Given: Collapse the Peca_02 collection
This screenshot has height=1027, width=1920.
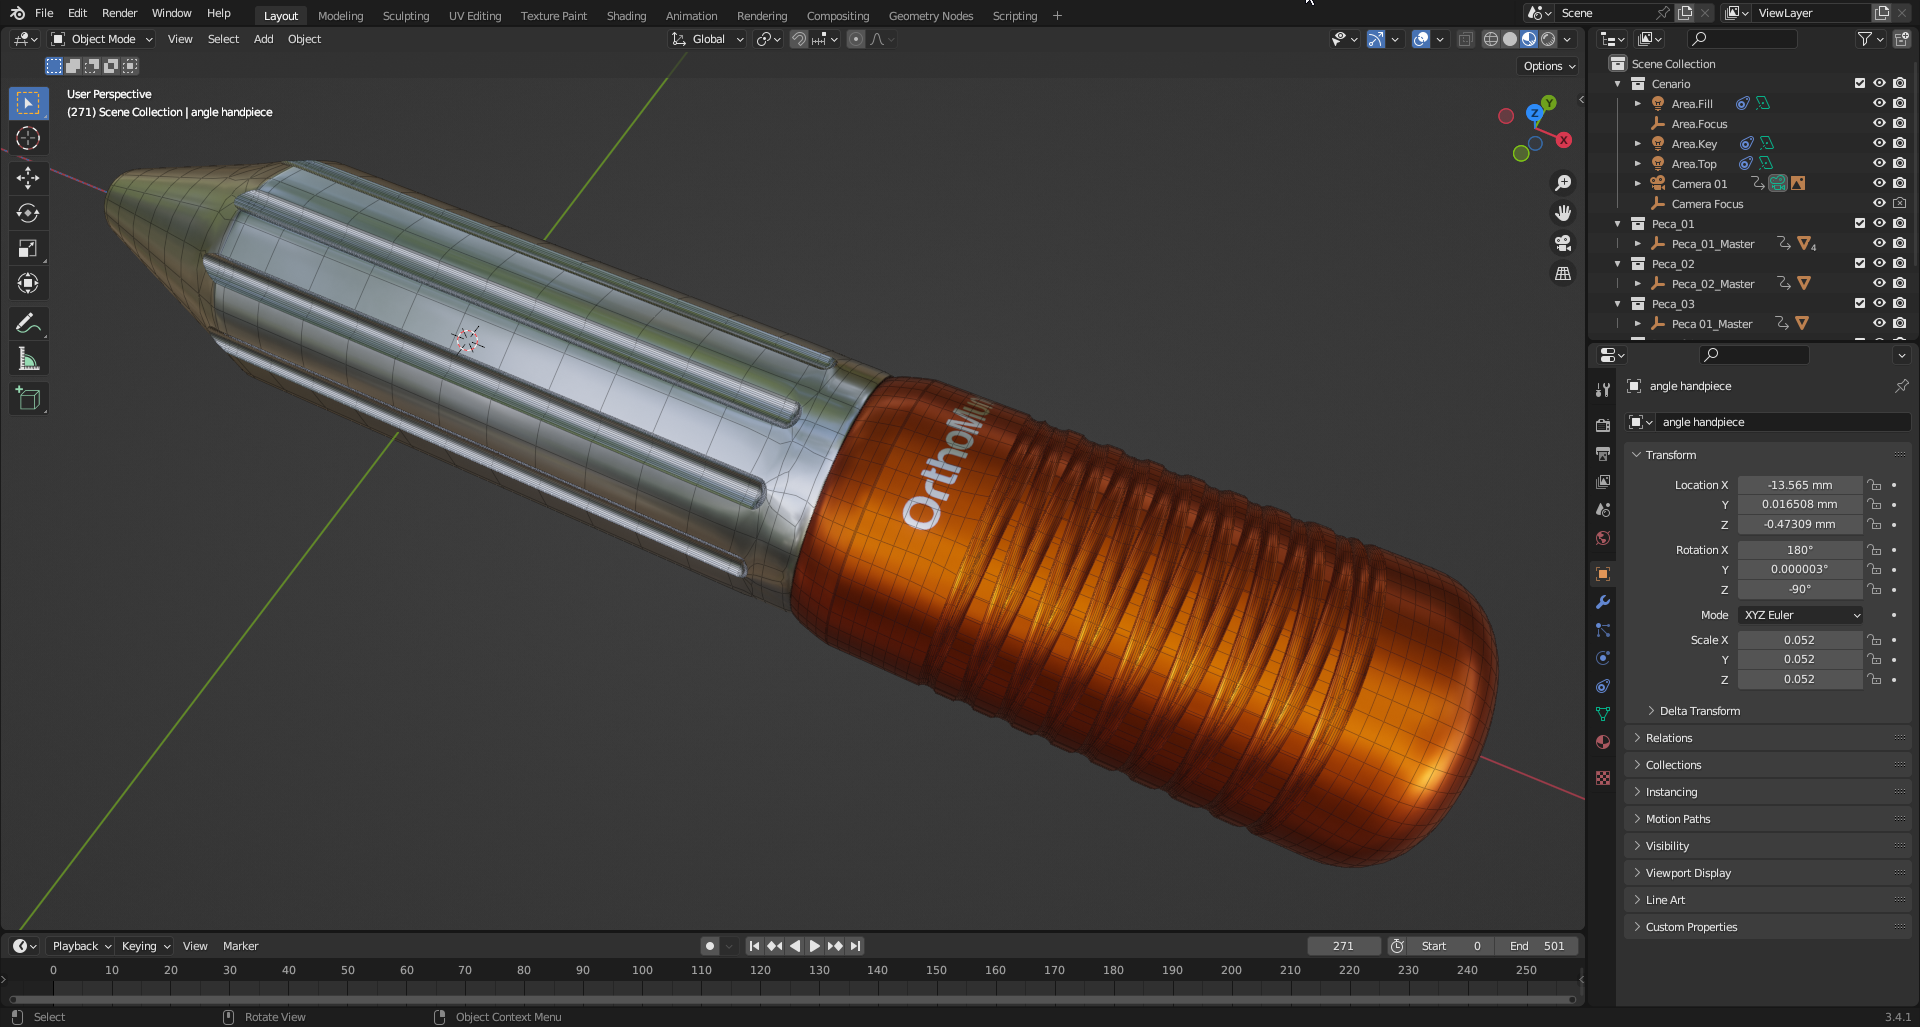Looking at the screenshot, I should (x=1618, y=264).
